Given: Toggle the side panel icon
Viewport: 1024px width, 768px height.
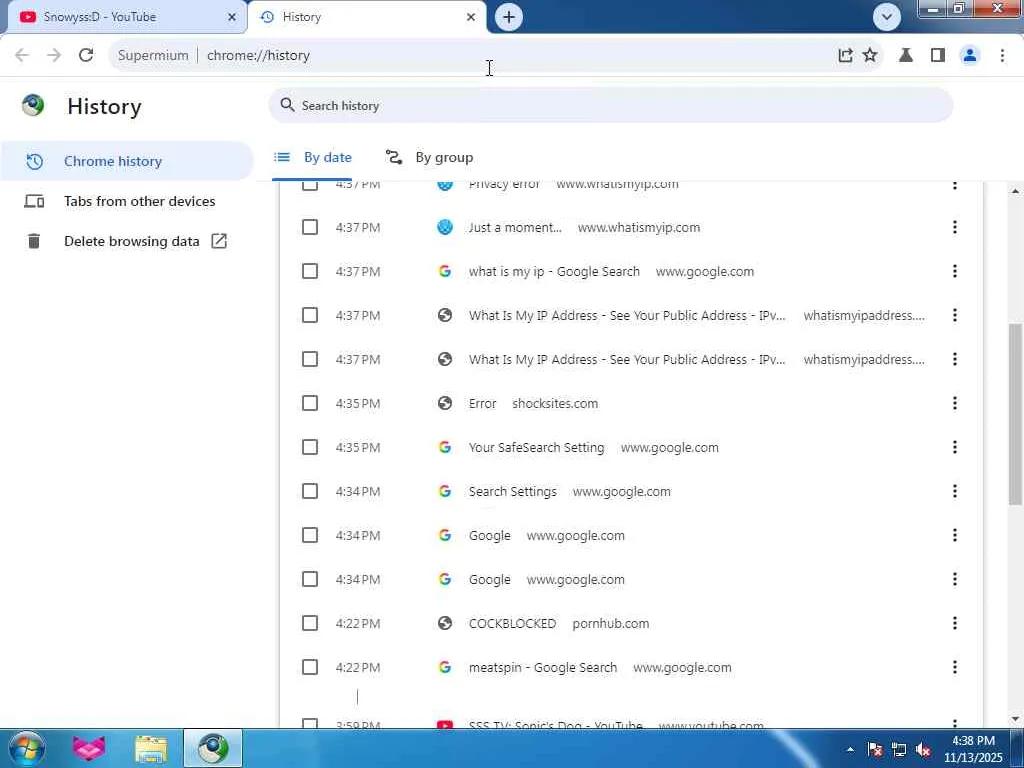Looking at the screenshot, I should 938,55.
